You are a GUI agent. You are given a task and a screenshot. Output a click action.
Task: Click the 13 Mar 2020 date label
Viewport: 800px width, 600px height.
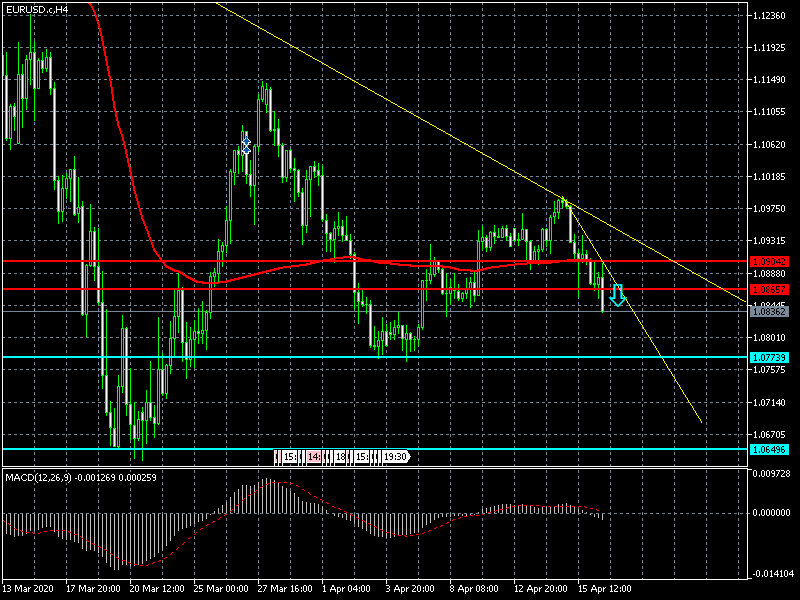click(30, 589)
